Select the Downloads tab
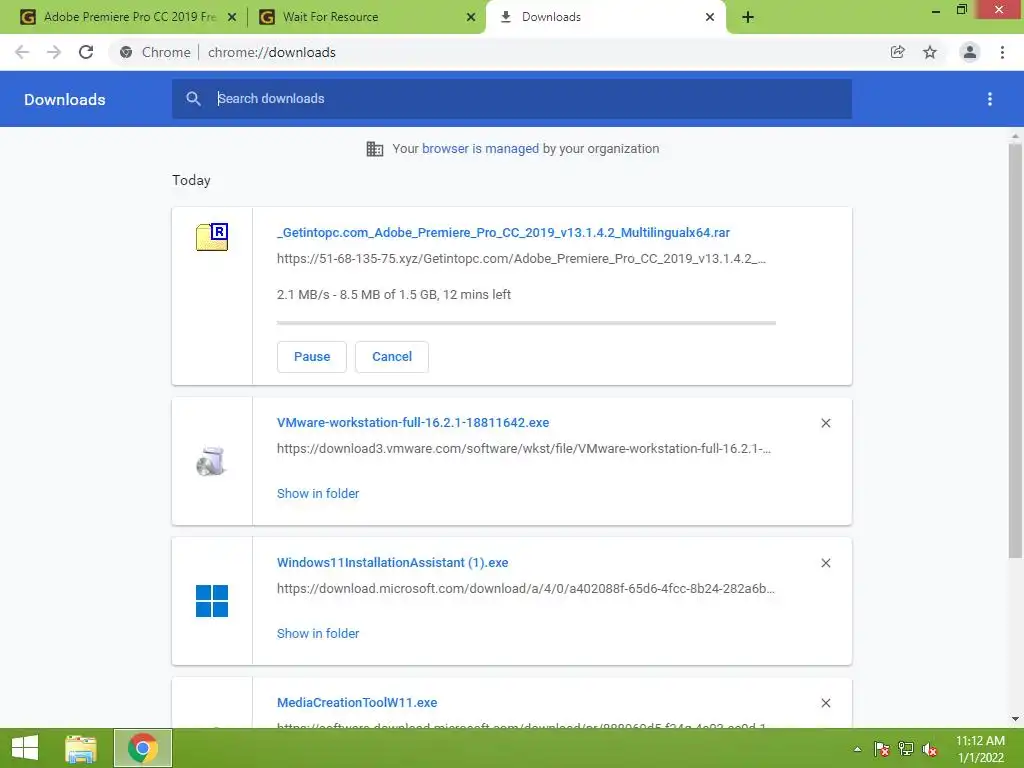This screenshot has width=1024, height=768. [604, 17]
